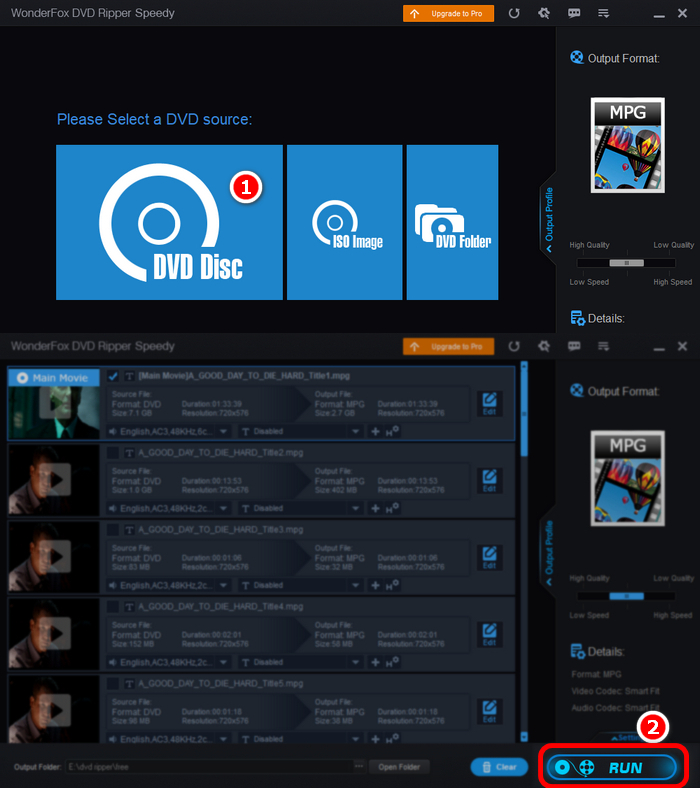Click the plus add-subtitle icon for Title1
This screenshot has height=788, width=700.
[375, 432]
